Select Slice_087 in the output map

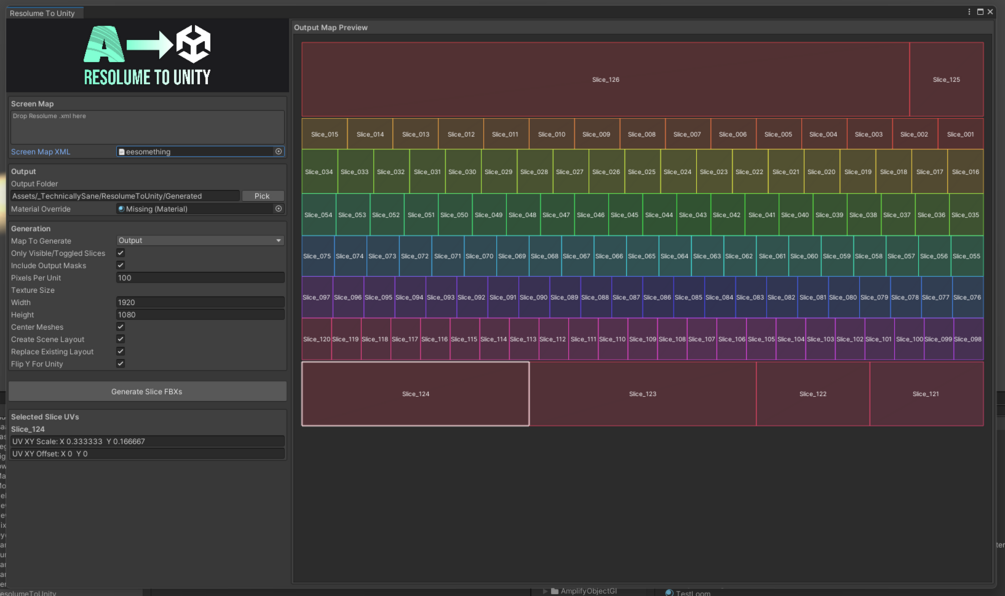(x=626, y=297)
